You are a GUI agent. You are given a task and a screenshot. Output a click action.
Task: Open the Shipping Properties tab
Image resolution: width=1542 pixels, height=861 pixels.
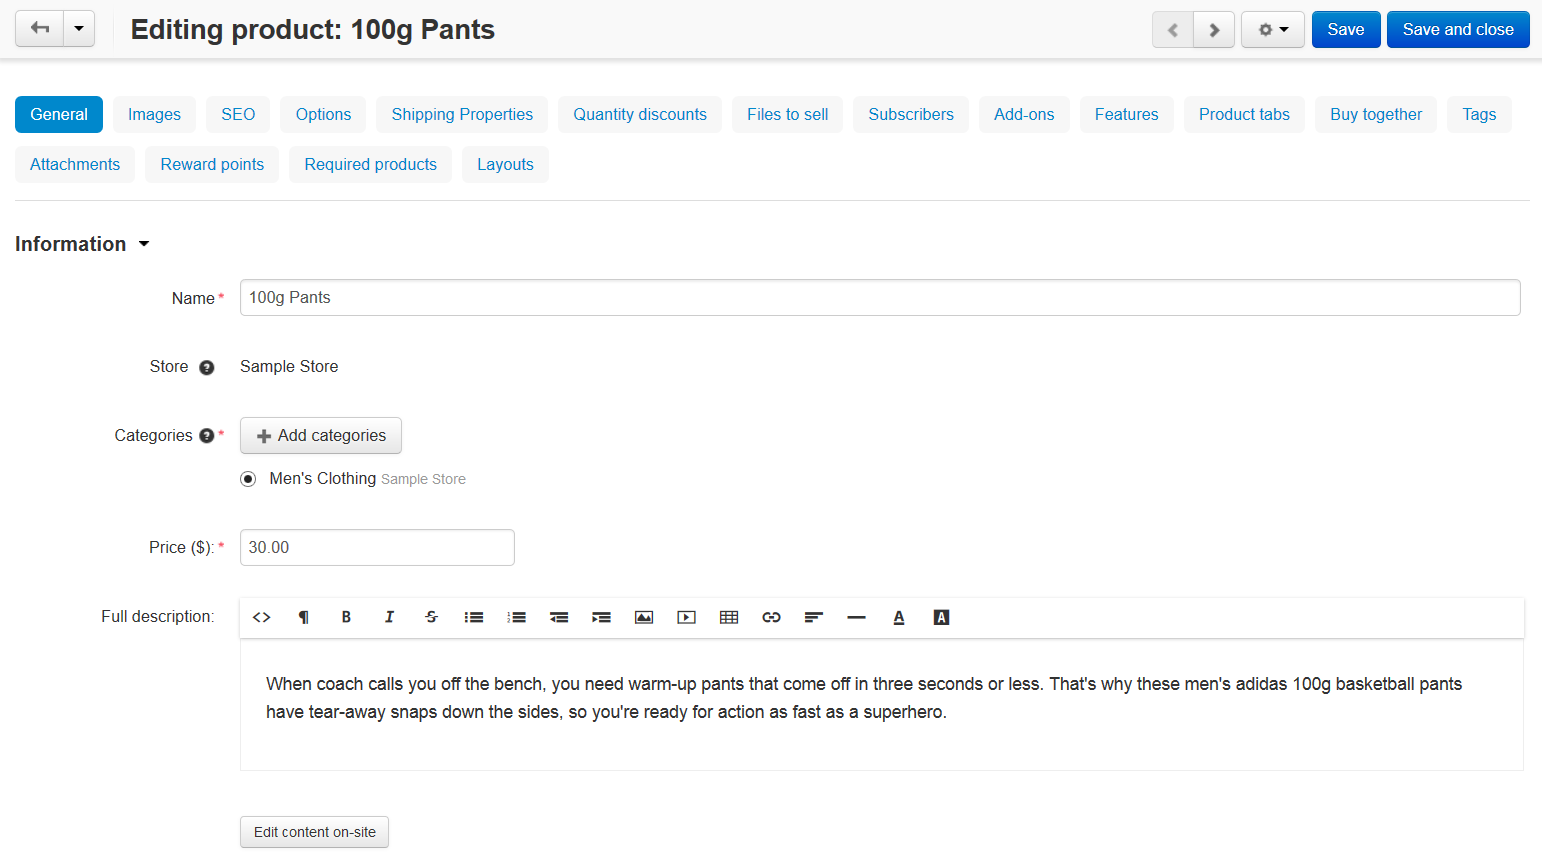tap(462, 114)
